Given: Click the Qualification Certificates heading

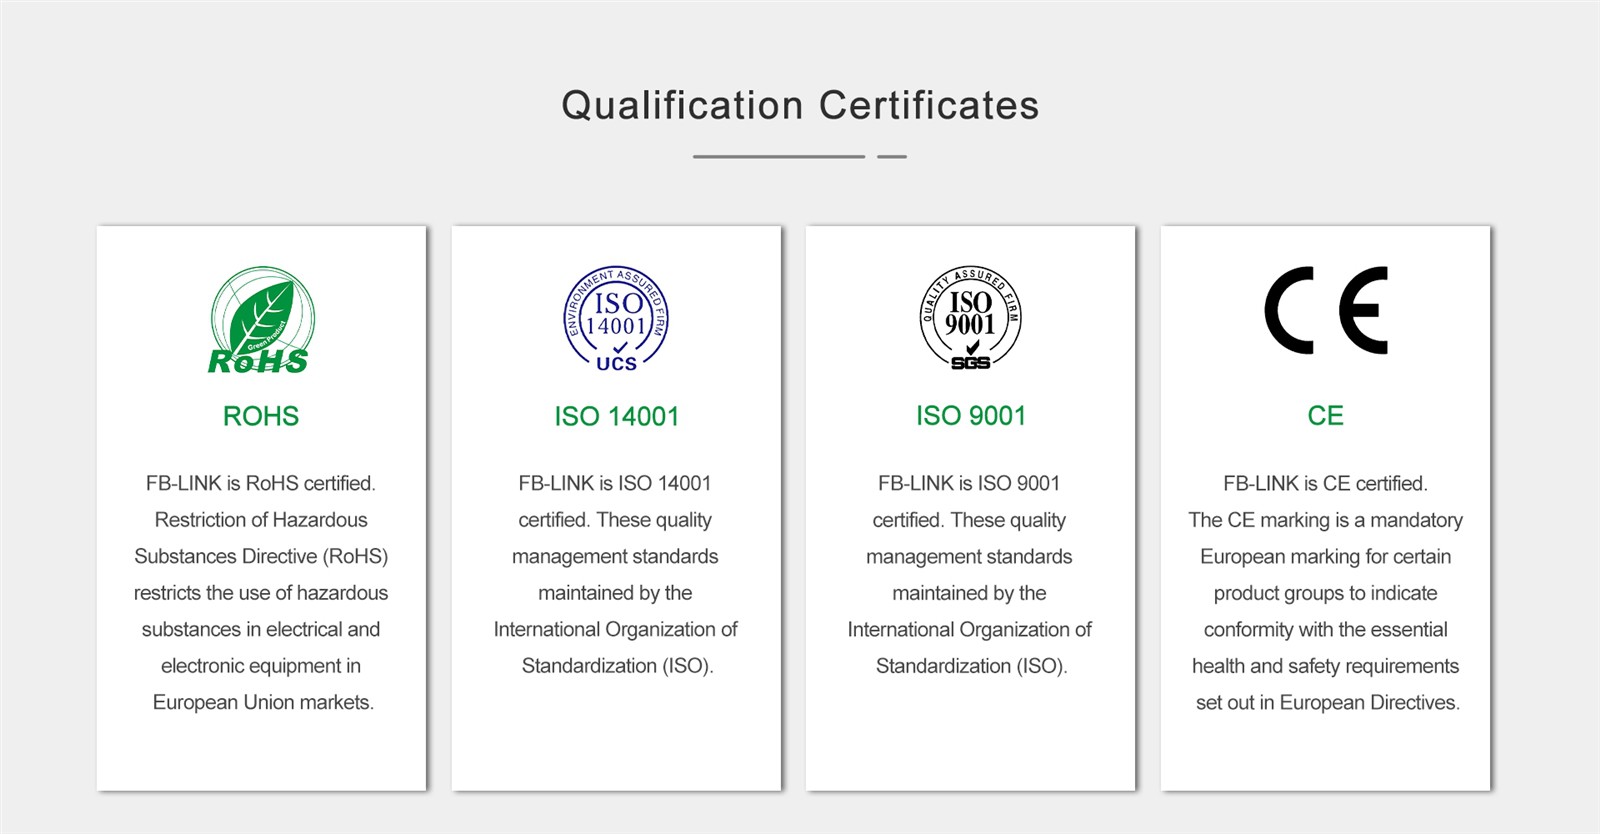Looking at the screenshot, I should point(800,105).
